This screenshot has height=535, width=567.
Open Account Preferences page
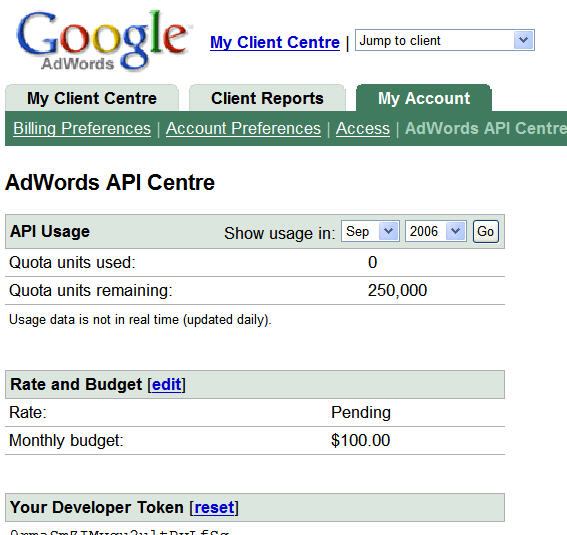coord(243,128)
